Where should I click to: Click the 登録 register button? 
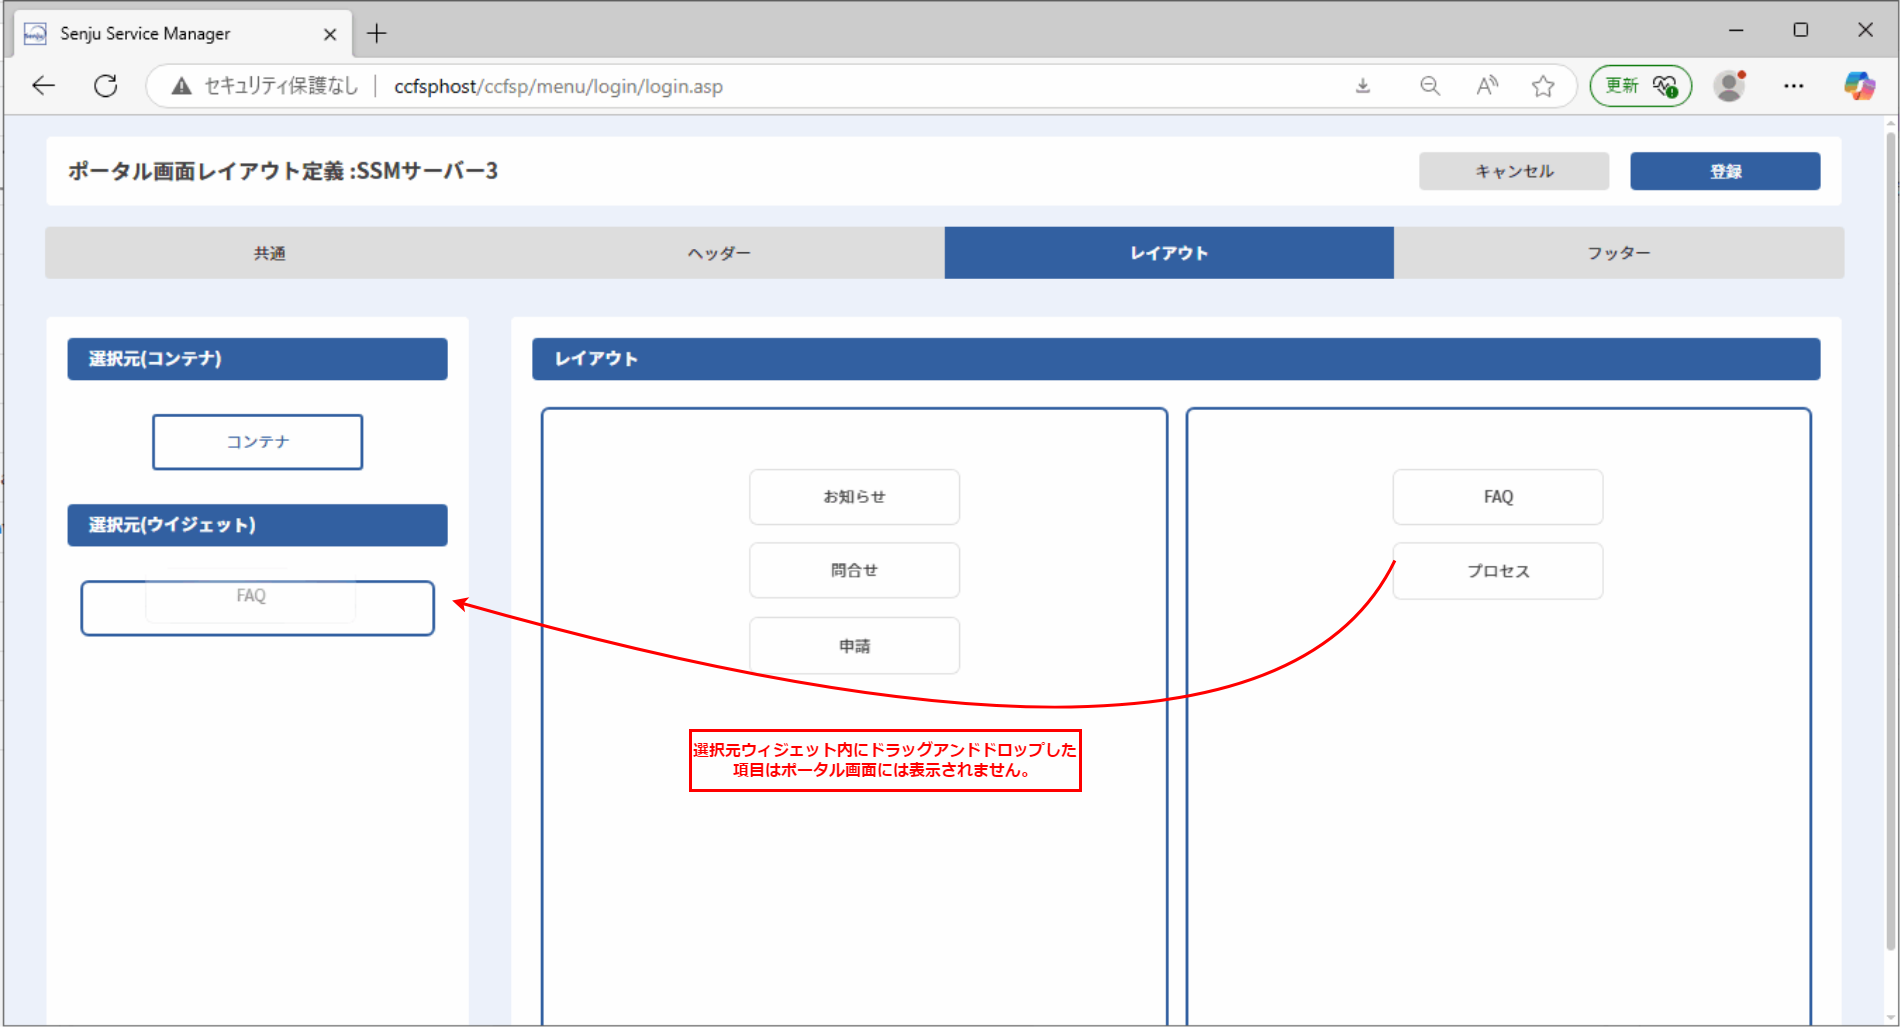[x=1725, y=171]
